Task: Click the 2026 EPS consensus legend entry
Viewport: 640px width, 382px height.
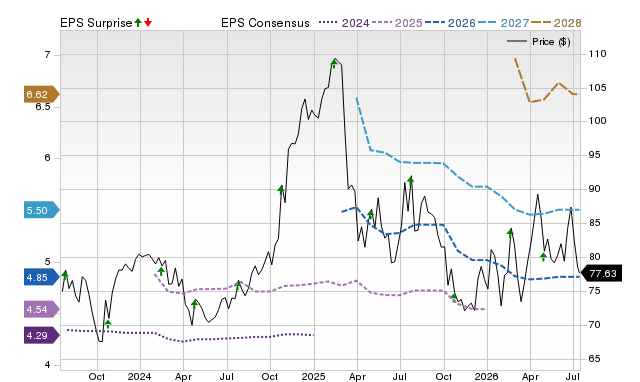Action: point(450,23)
